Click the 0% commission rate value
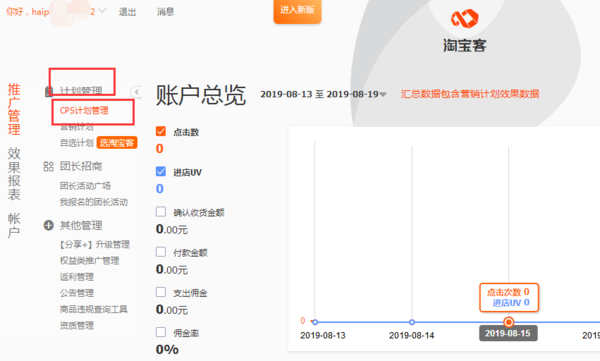This screenshot has height=361, width=600. 167,350
